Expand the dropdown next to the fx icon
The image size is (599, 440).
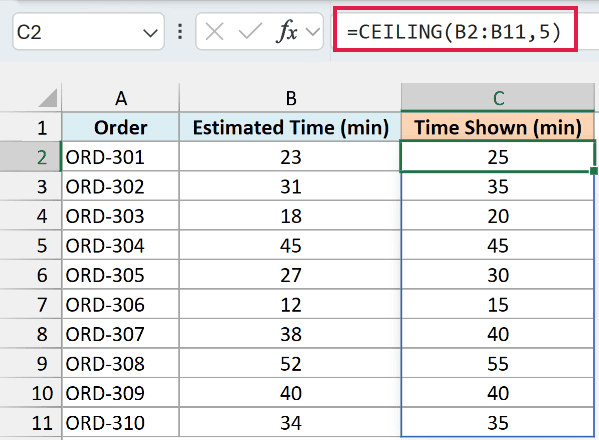point(313,32)
